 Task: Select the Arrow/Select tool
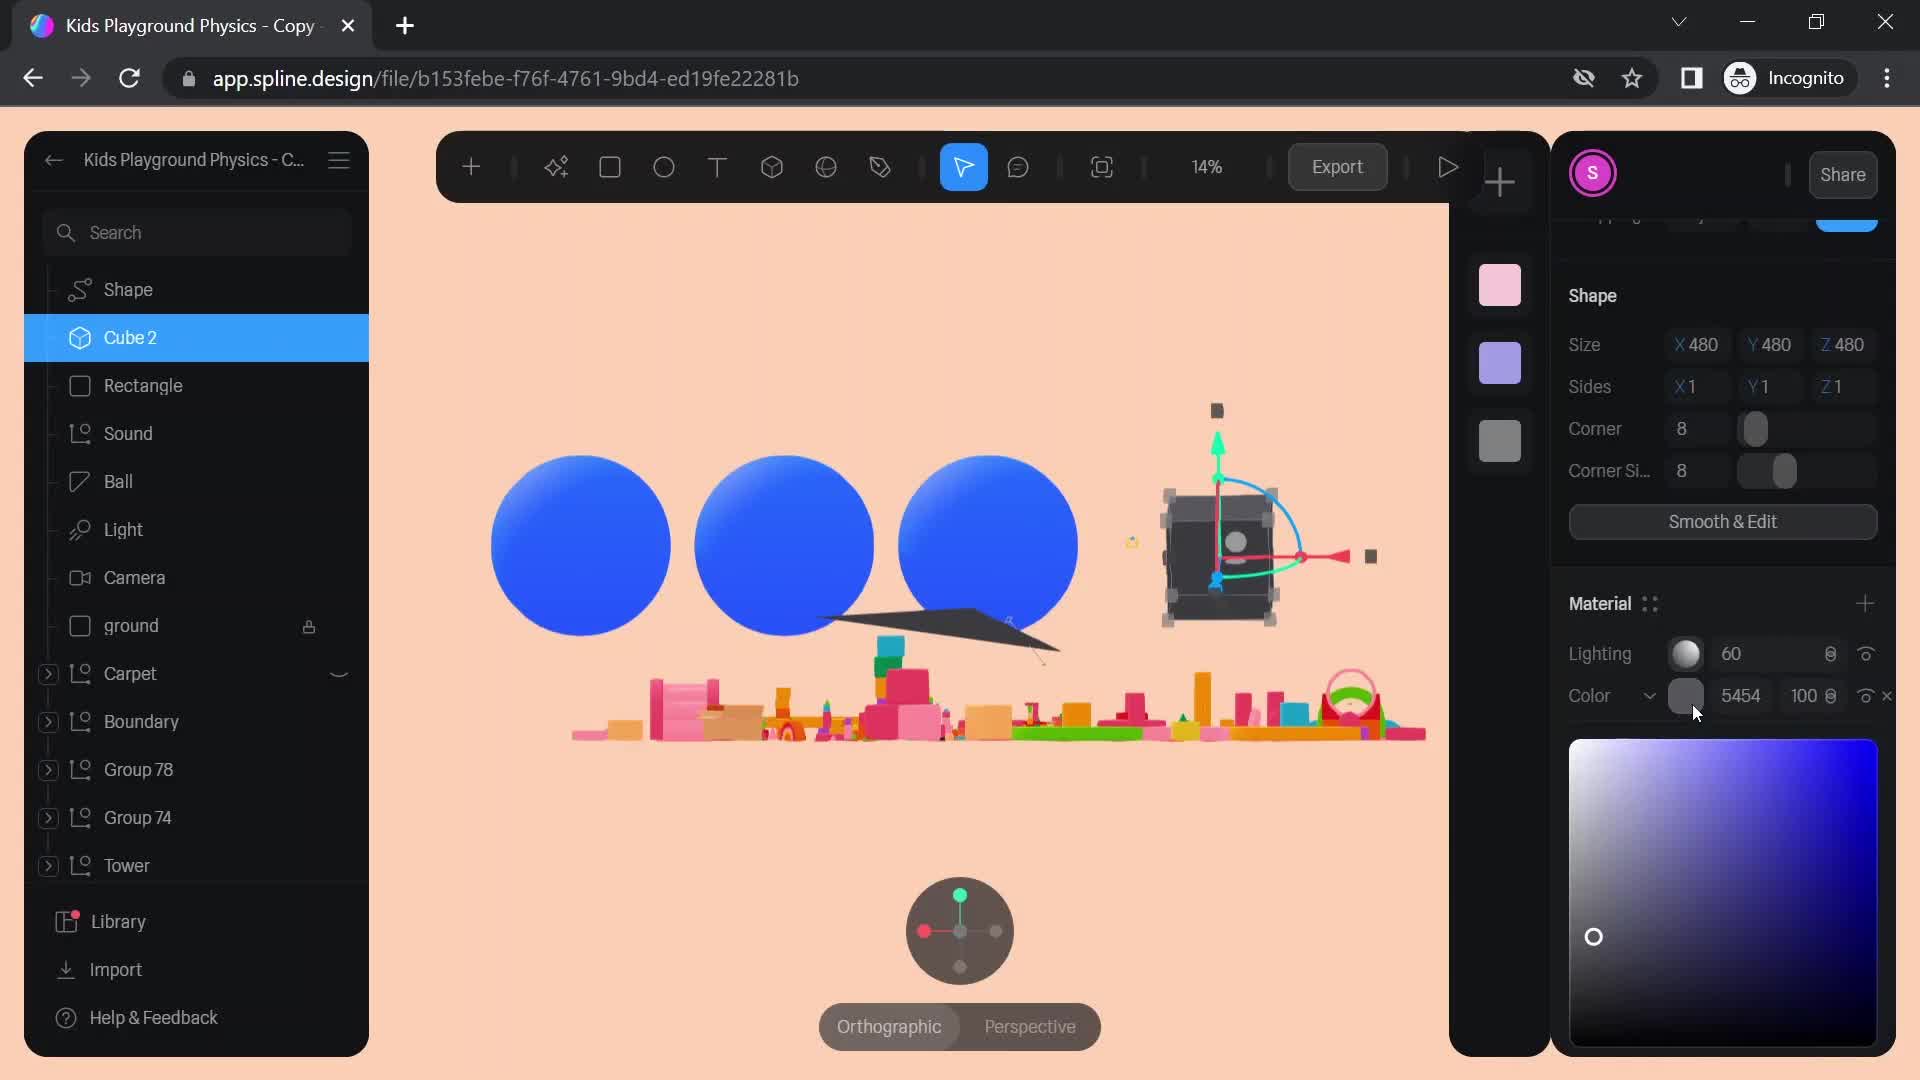click(965, 166)
